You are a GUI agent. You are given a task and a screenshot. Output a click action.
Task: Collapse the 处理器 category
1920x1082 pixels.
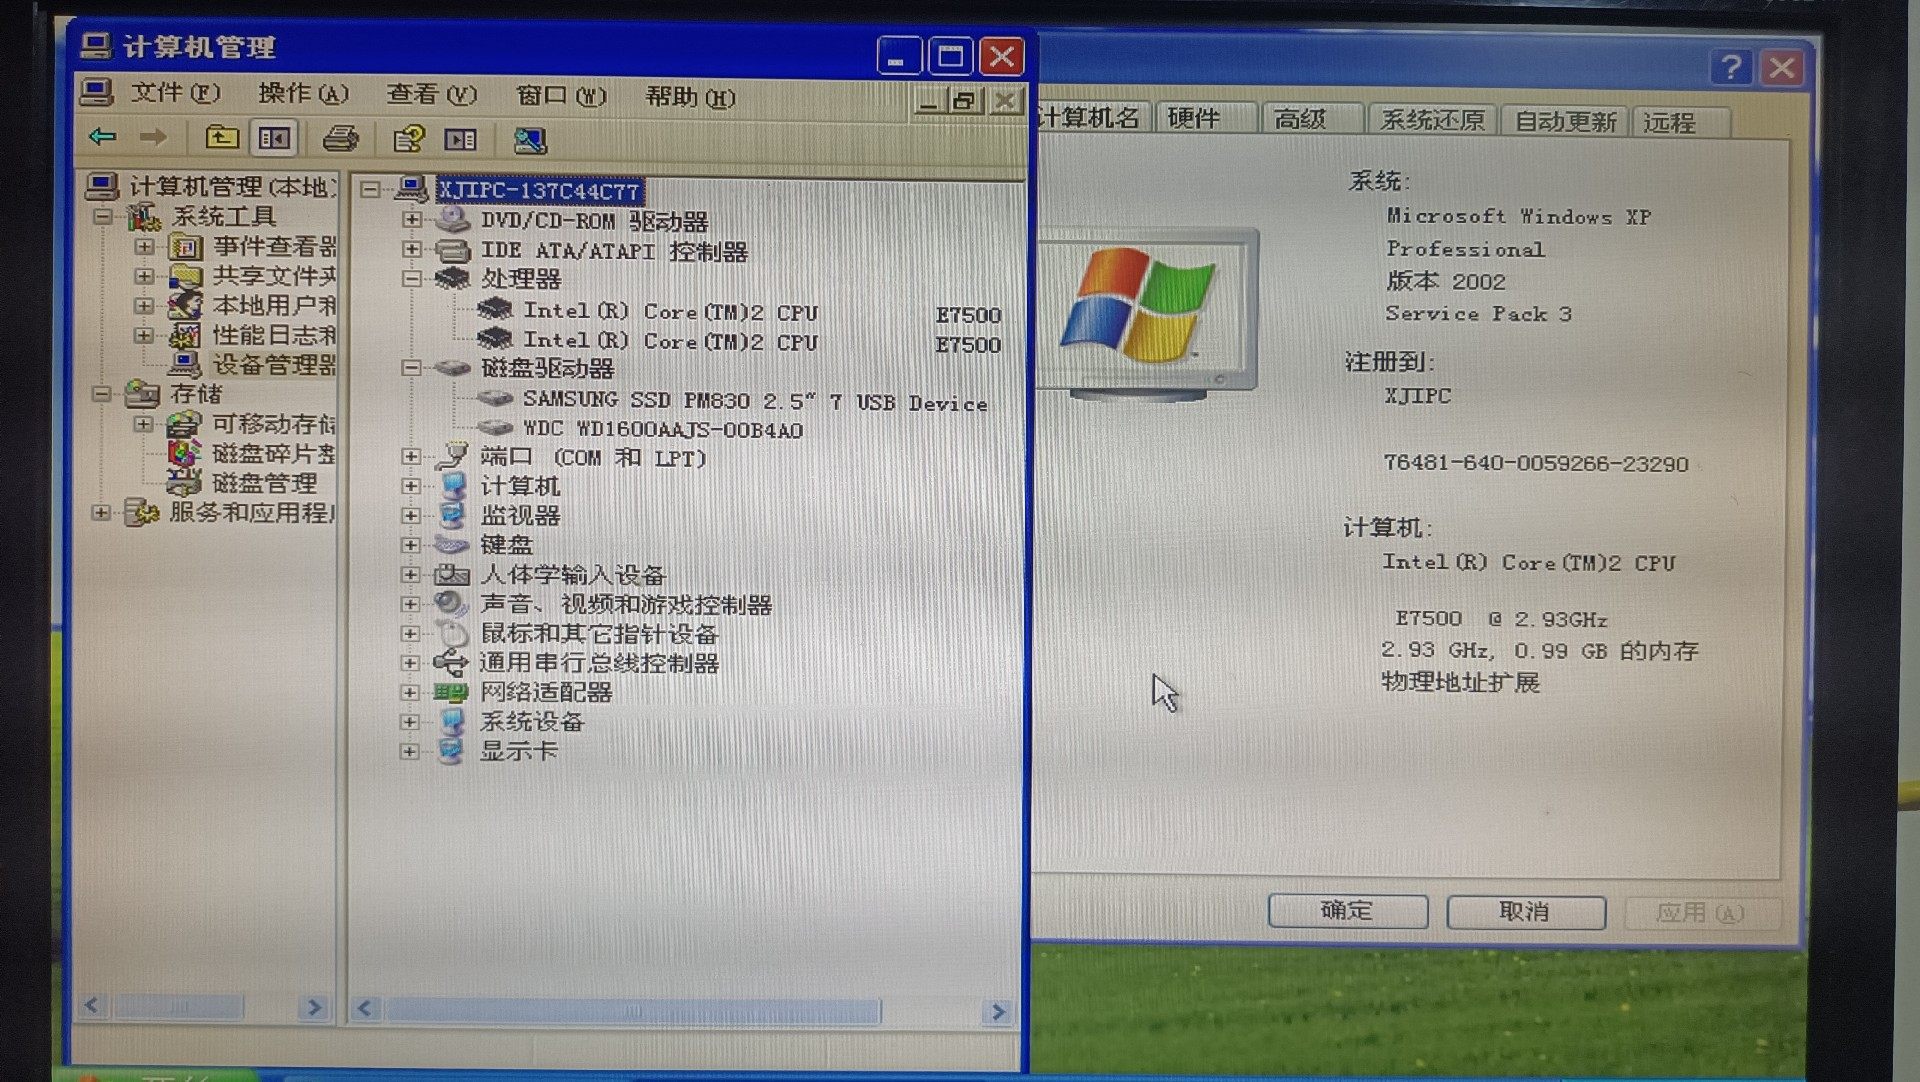coord(411,279)
